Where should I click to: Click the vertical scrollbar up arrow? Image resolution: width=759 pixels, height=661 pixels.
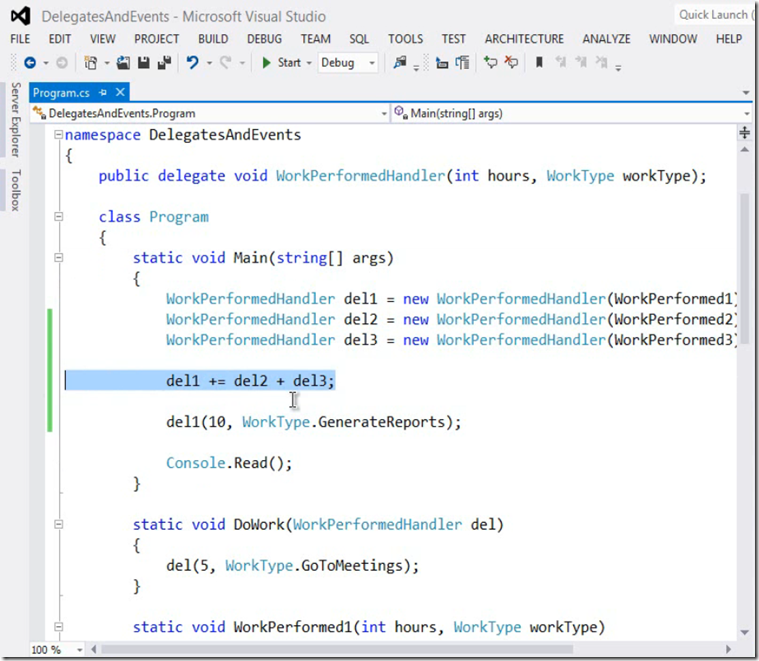click(744, 150)
